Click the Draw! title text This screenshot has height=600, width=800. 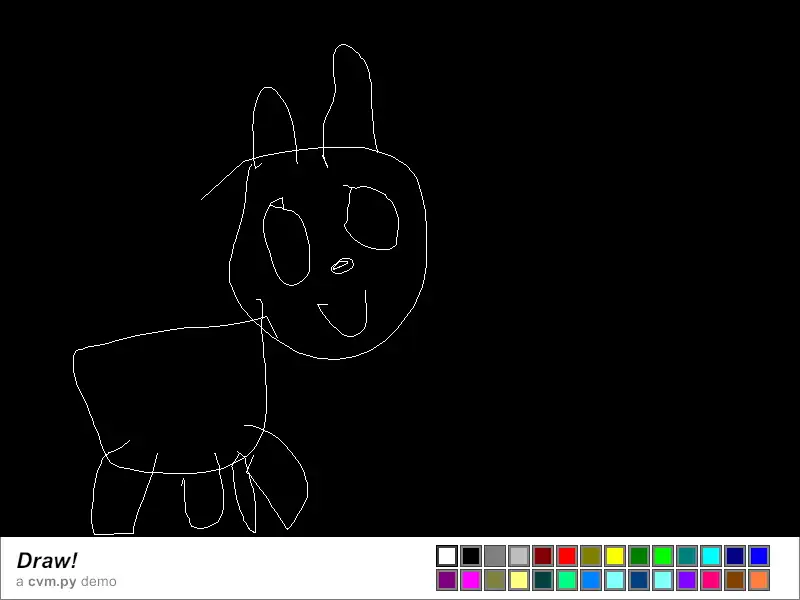(x=47, y=560)
